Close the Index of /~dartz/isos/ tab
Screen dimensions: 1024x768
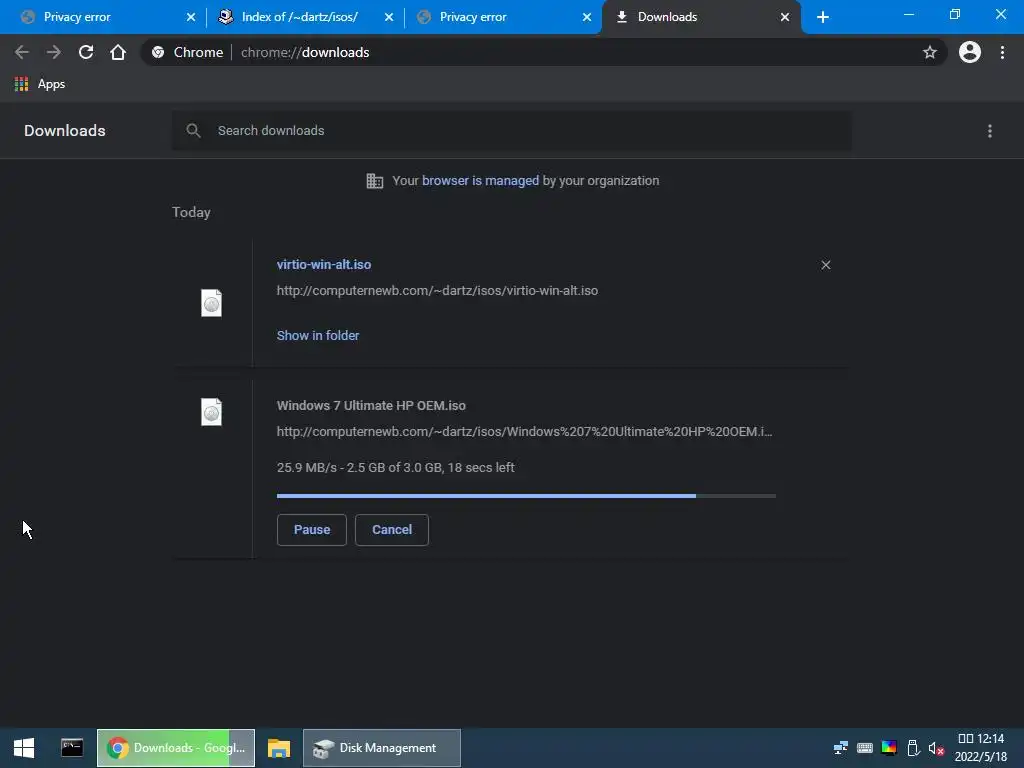(389, 17)
